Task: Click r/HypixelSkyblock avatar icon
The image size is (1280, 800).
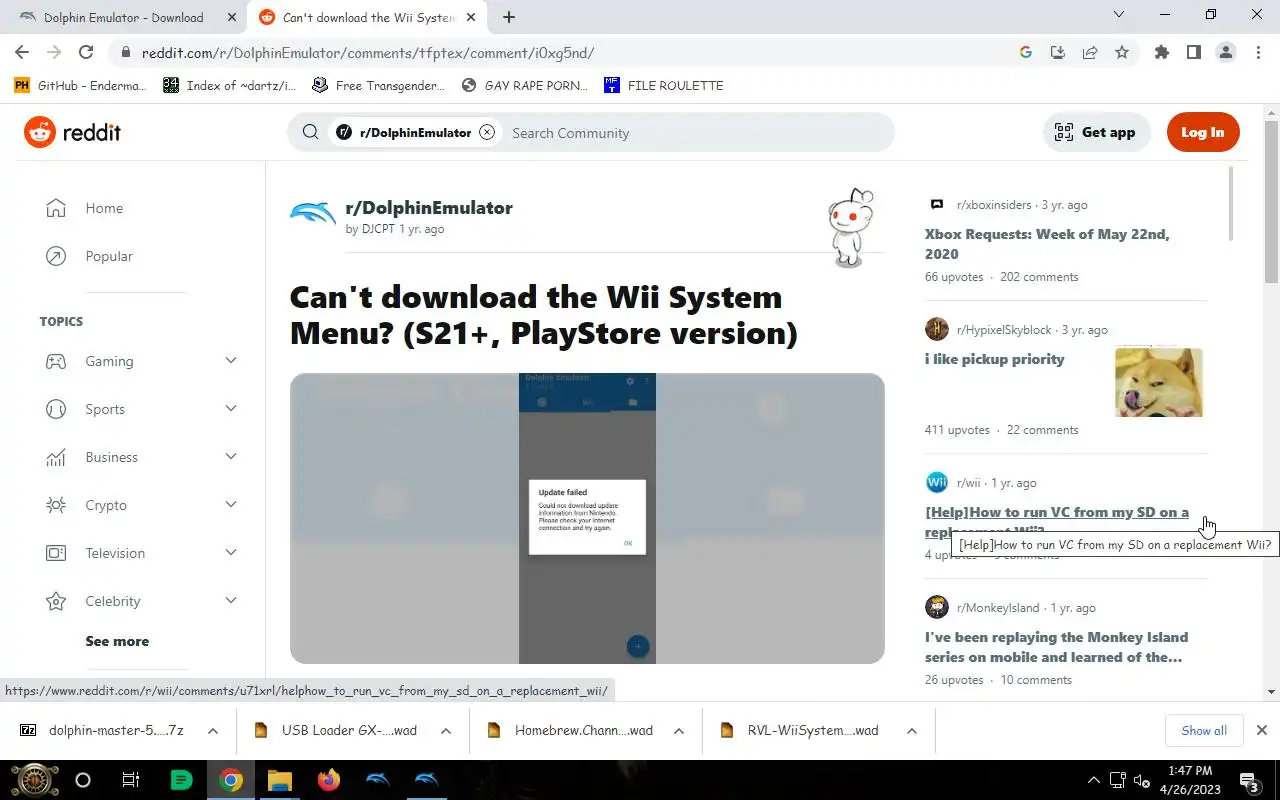Action: (x=937, y=329)
